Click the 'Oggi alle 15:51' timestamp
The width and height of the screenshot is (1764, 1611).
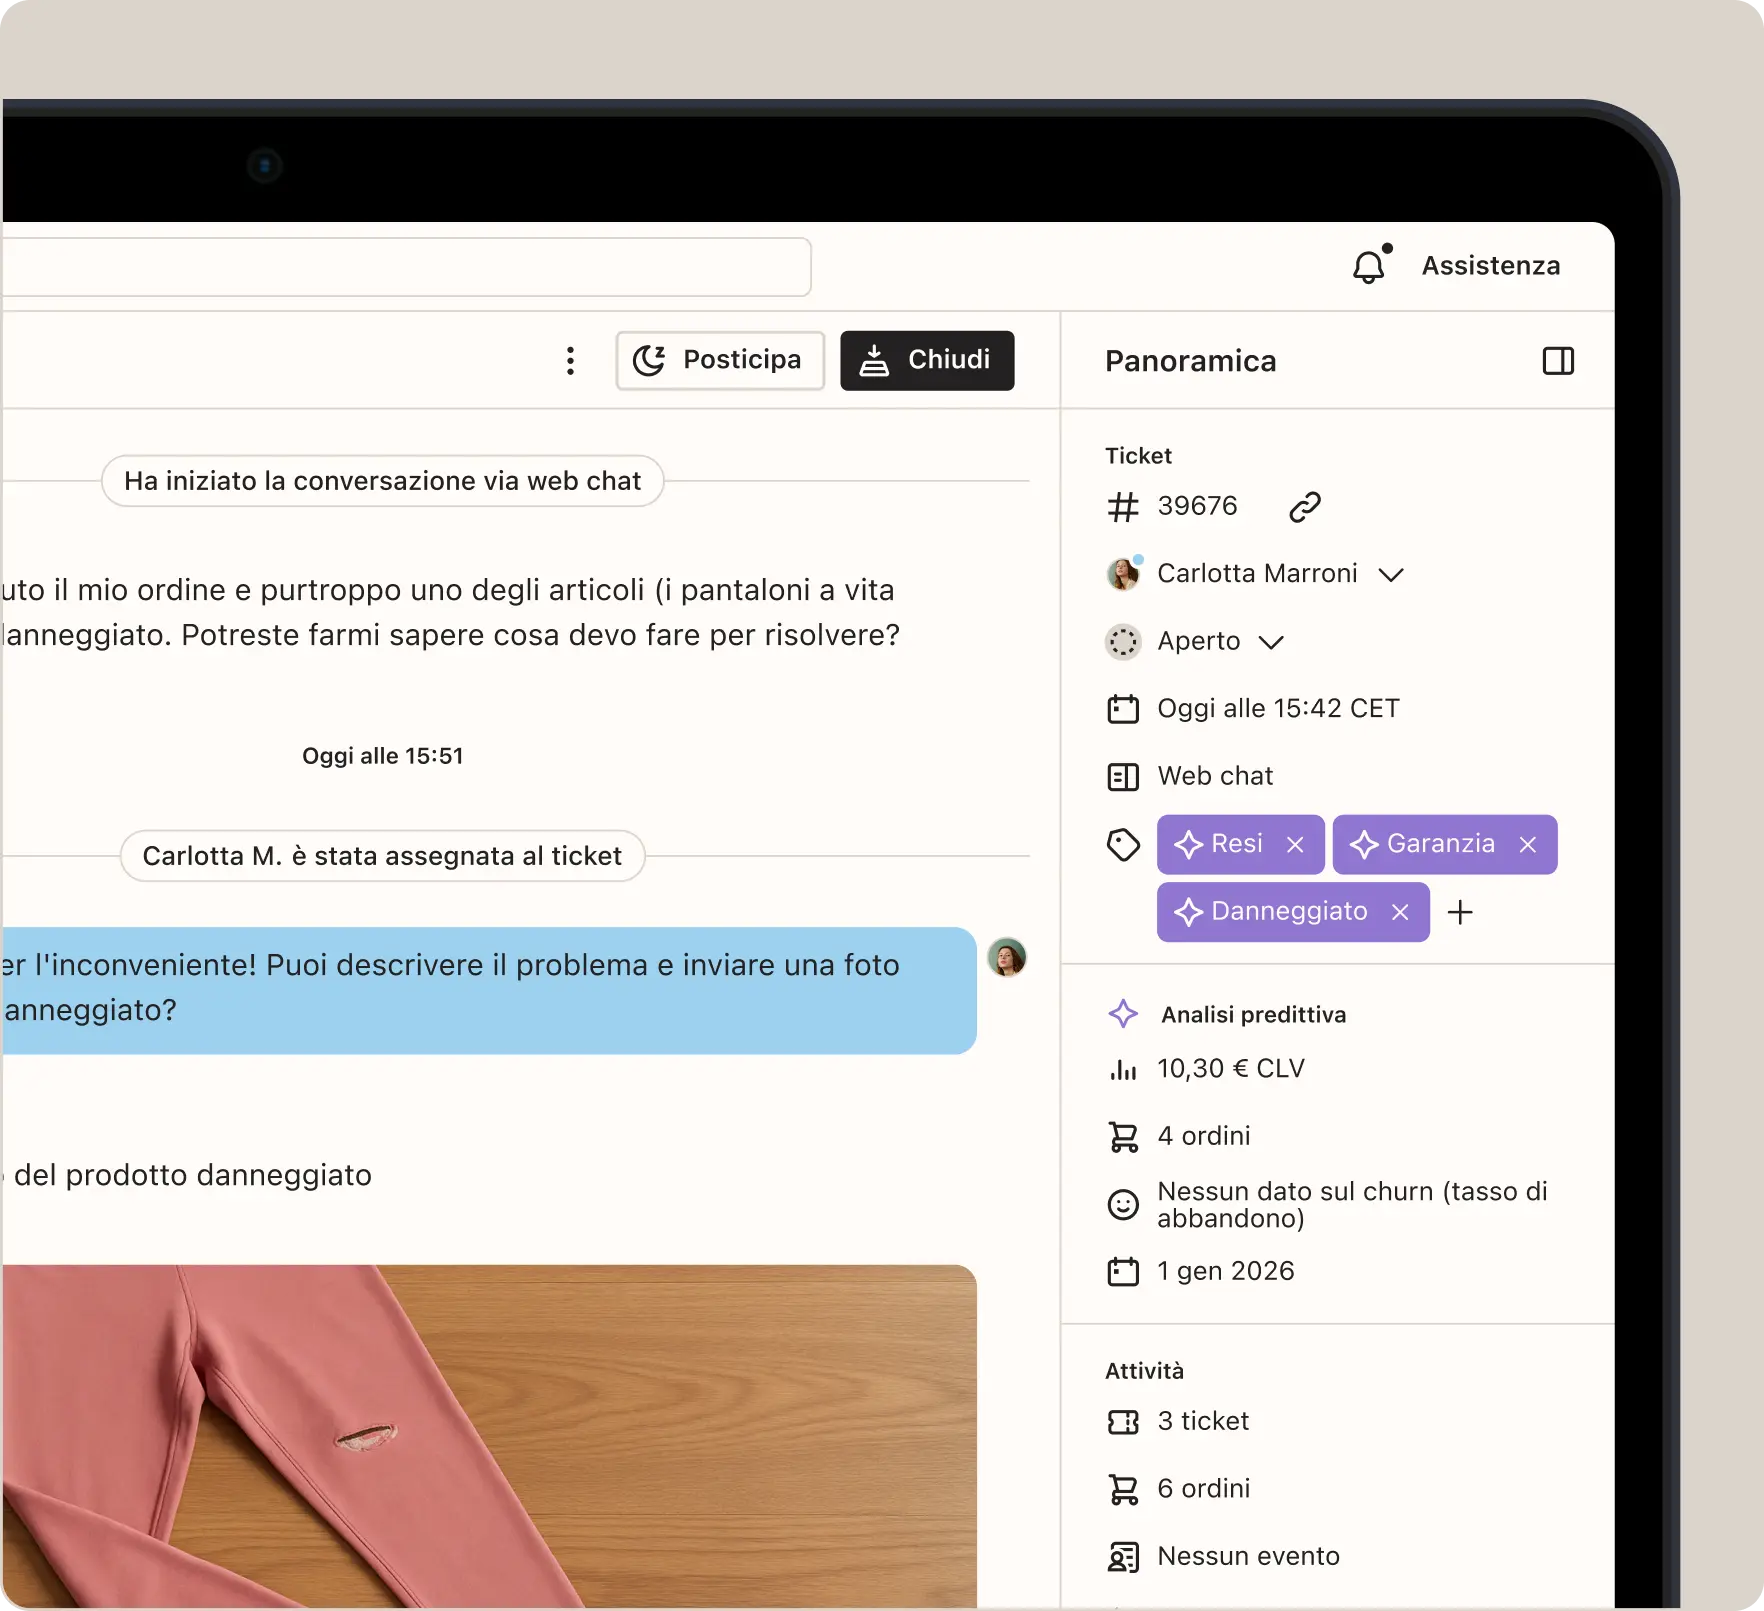[x=383, y=756]
